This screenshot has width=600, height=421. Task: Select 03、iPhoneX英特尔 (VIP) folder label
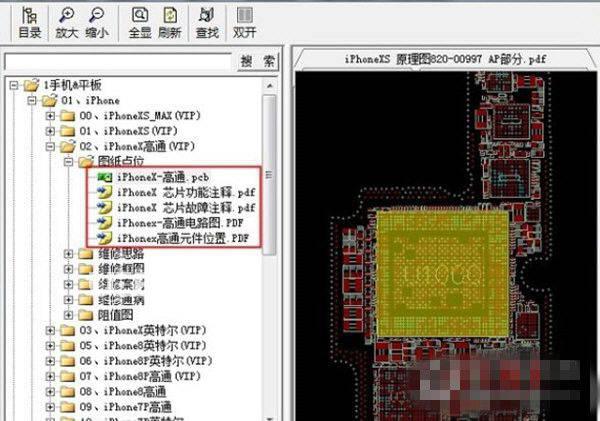click(x=143, y=330)
